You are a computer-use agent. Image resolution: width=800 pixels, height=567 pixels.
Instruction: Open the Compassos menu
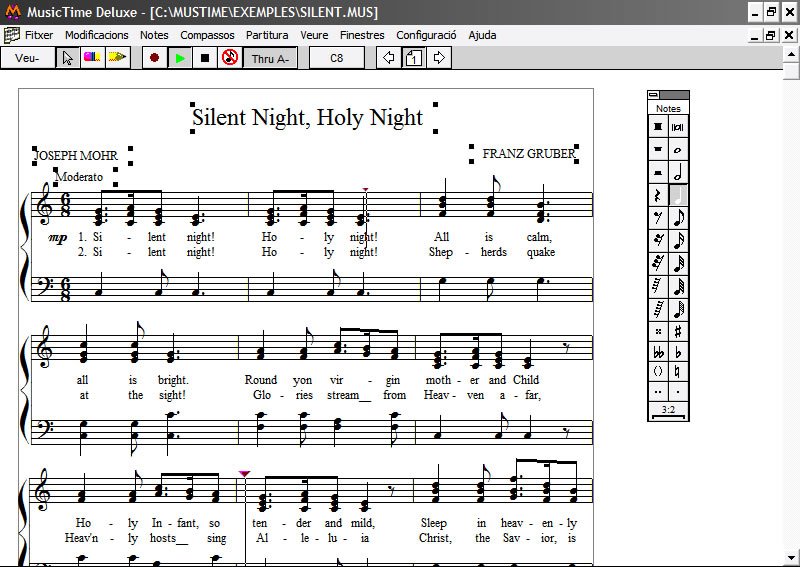tap(207, 35)
